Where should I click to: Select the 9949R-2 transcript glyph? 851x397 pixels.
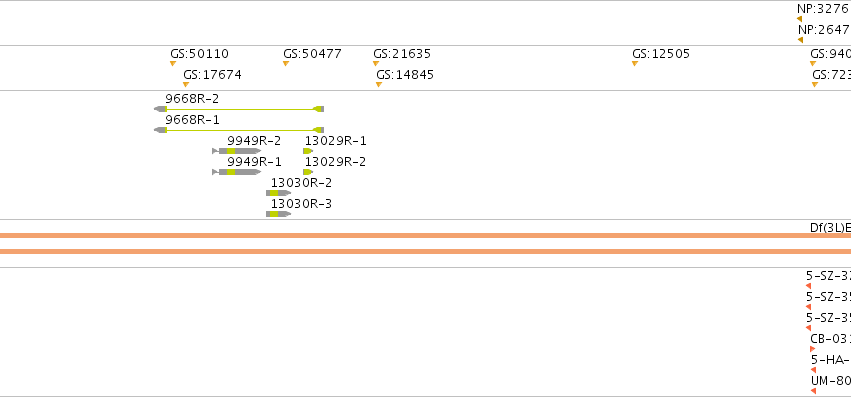click(x=237, y=151)
